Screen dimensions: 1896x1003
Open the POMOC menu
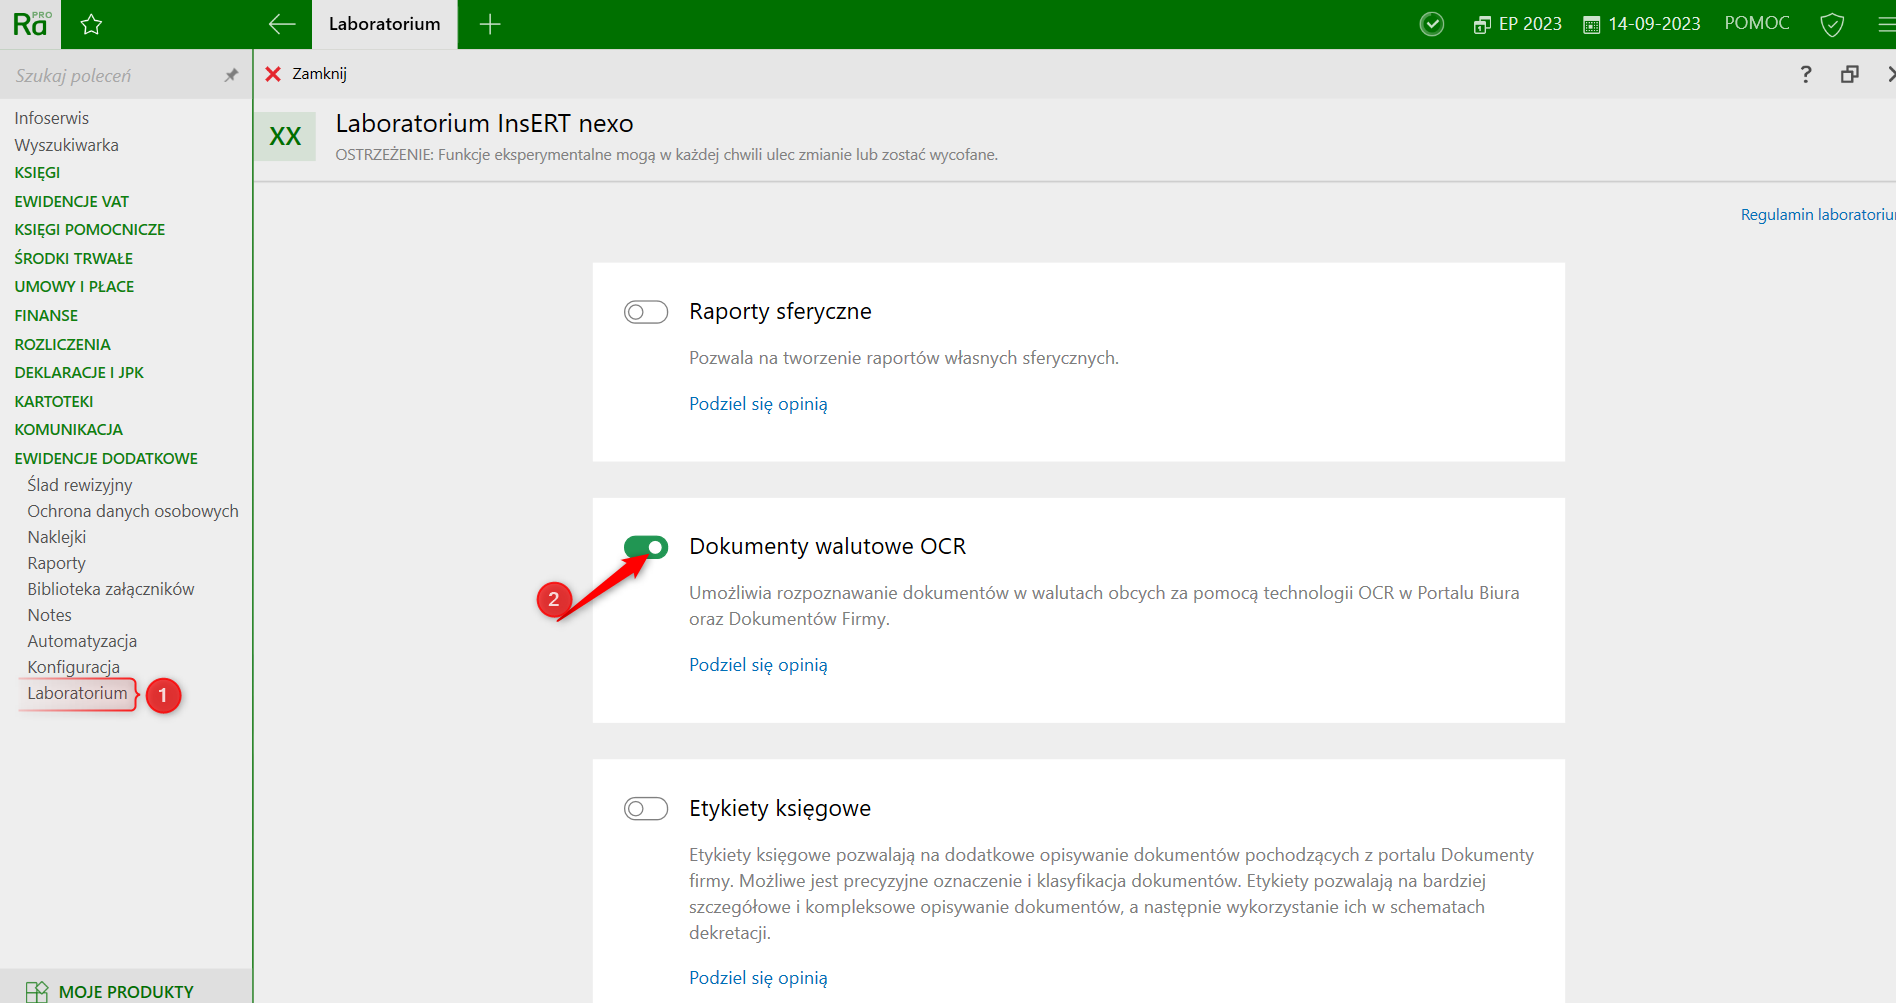pyautogui.click(x=1756, y=23)
